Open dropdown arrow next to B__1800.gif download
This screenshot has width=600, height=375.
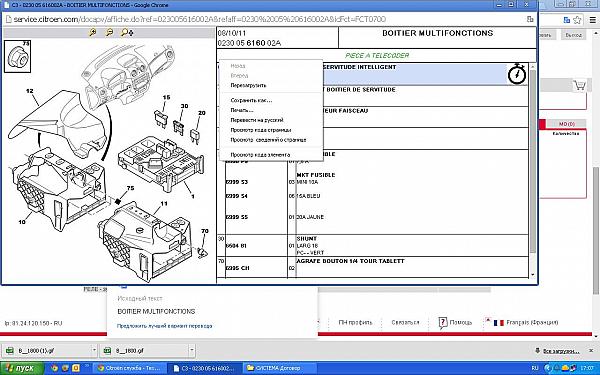(x=192, y=350)
